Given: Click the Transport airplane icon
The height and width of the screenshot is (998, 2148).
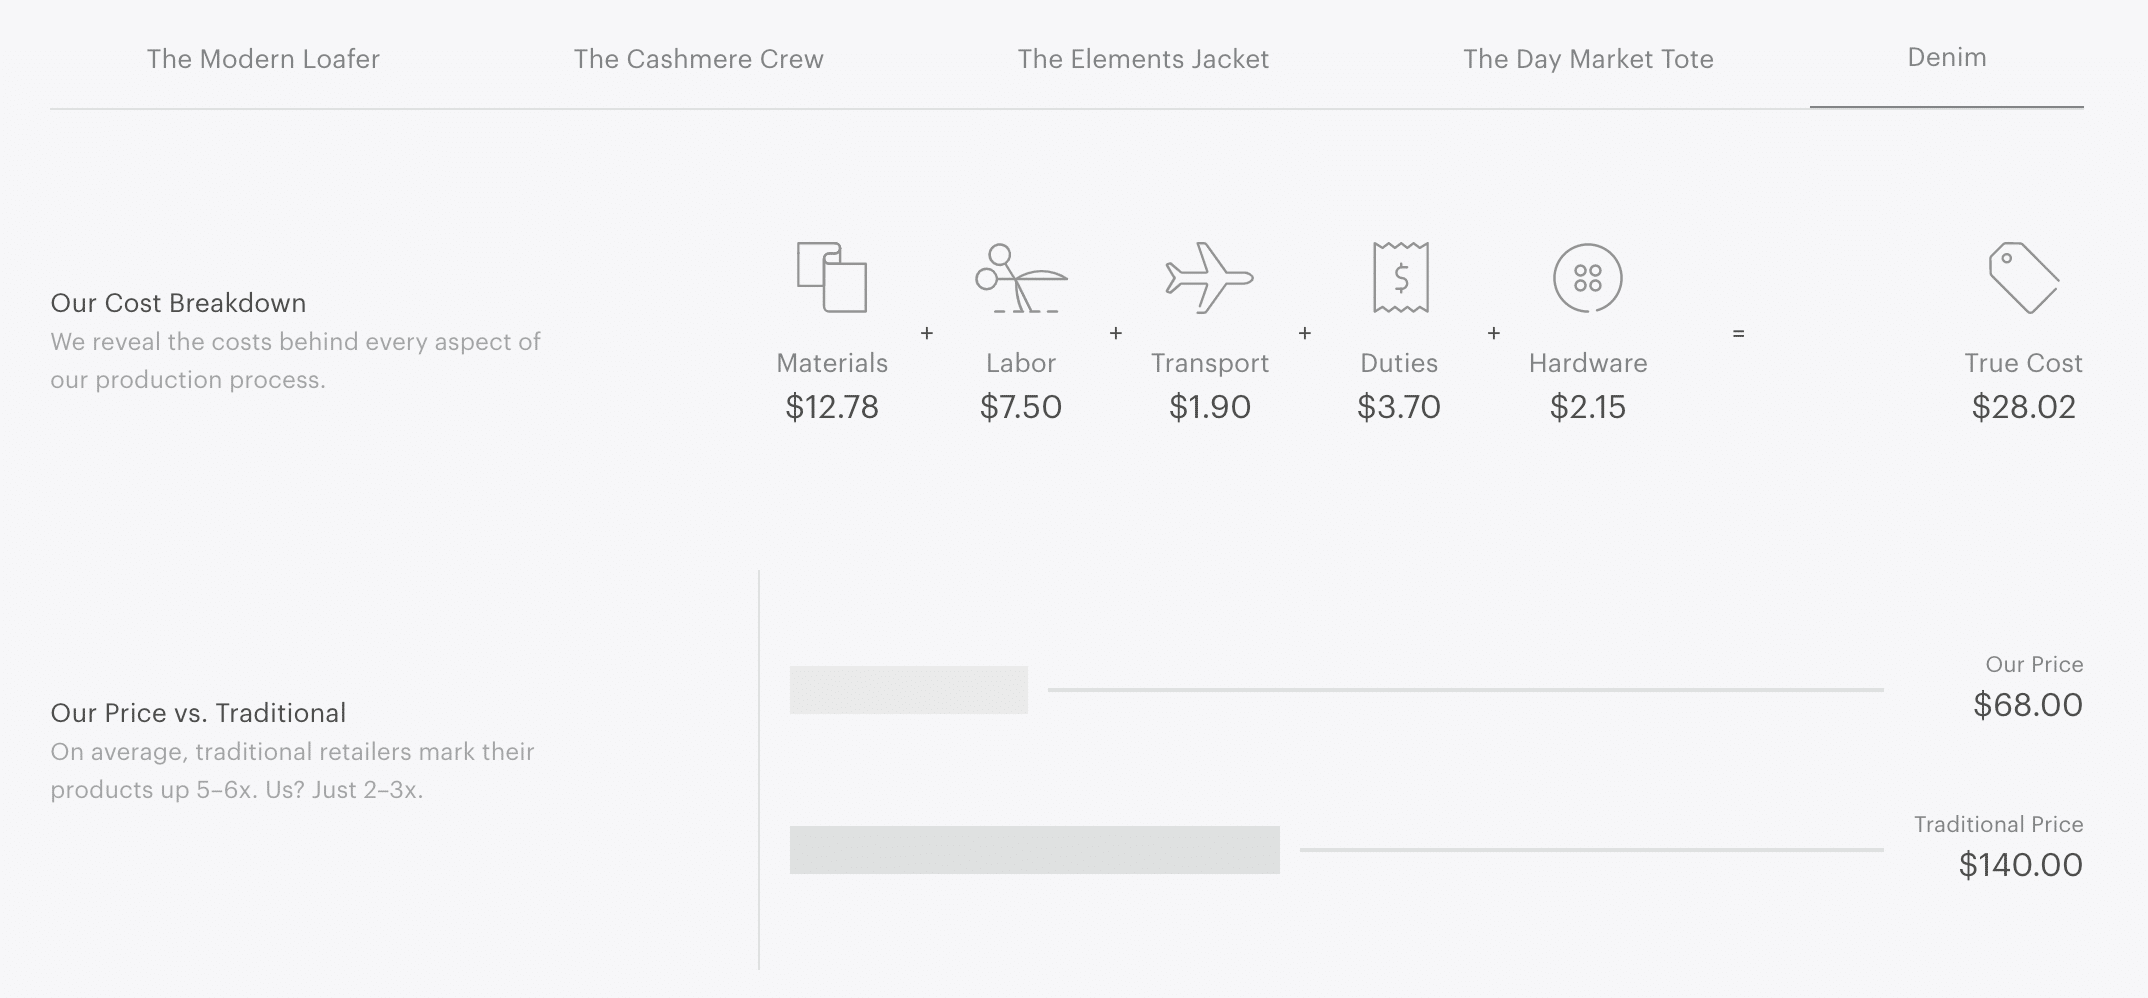Looking at the screenshot, I should pos(1210,278).
